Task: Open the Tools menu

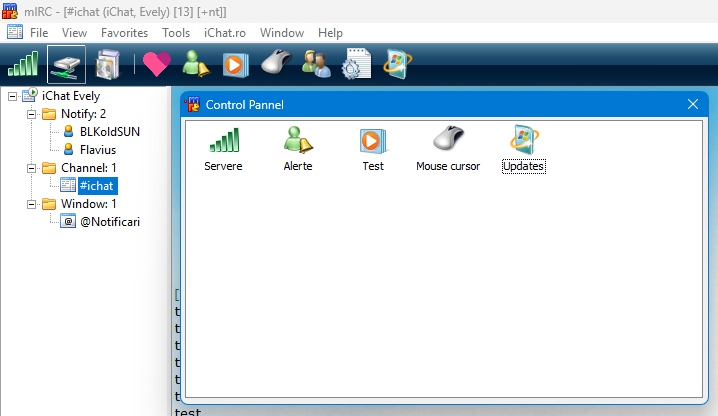Action: coord(176,33)
